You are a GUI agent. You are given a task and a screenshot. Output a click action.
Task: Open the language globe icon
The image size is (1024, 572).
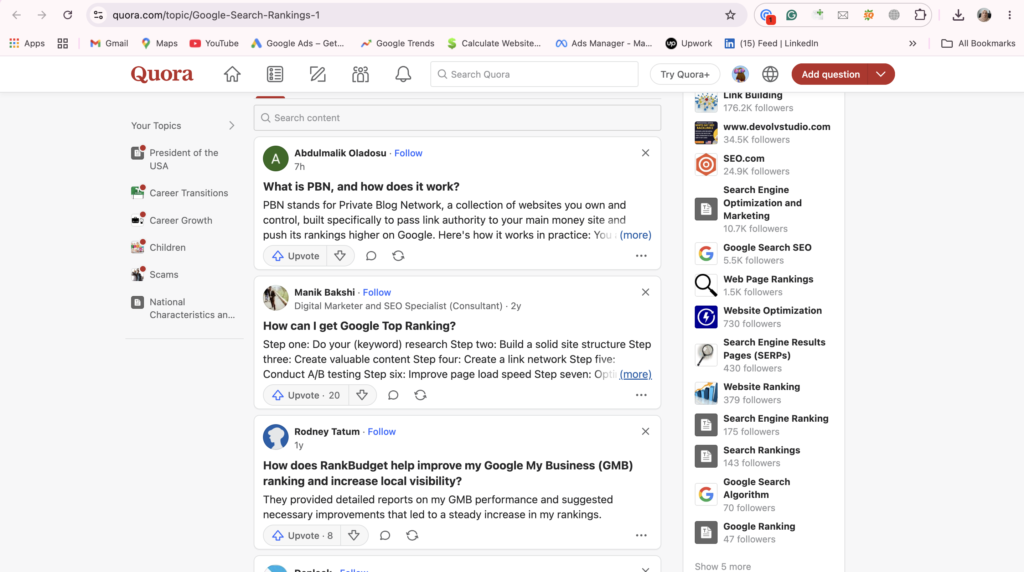point(770,74)
